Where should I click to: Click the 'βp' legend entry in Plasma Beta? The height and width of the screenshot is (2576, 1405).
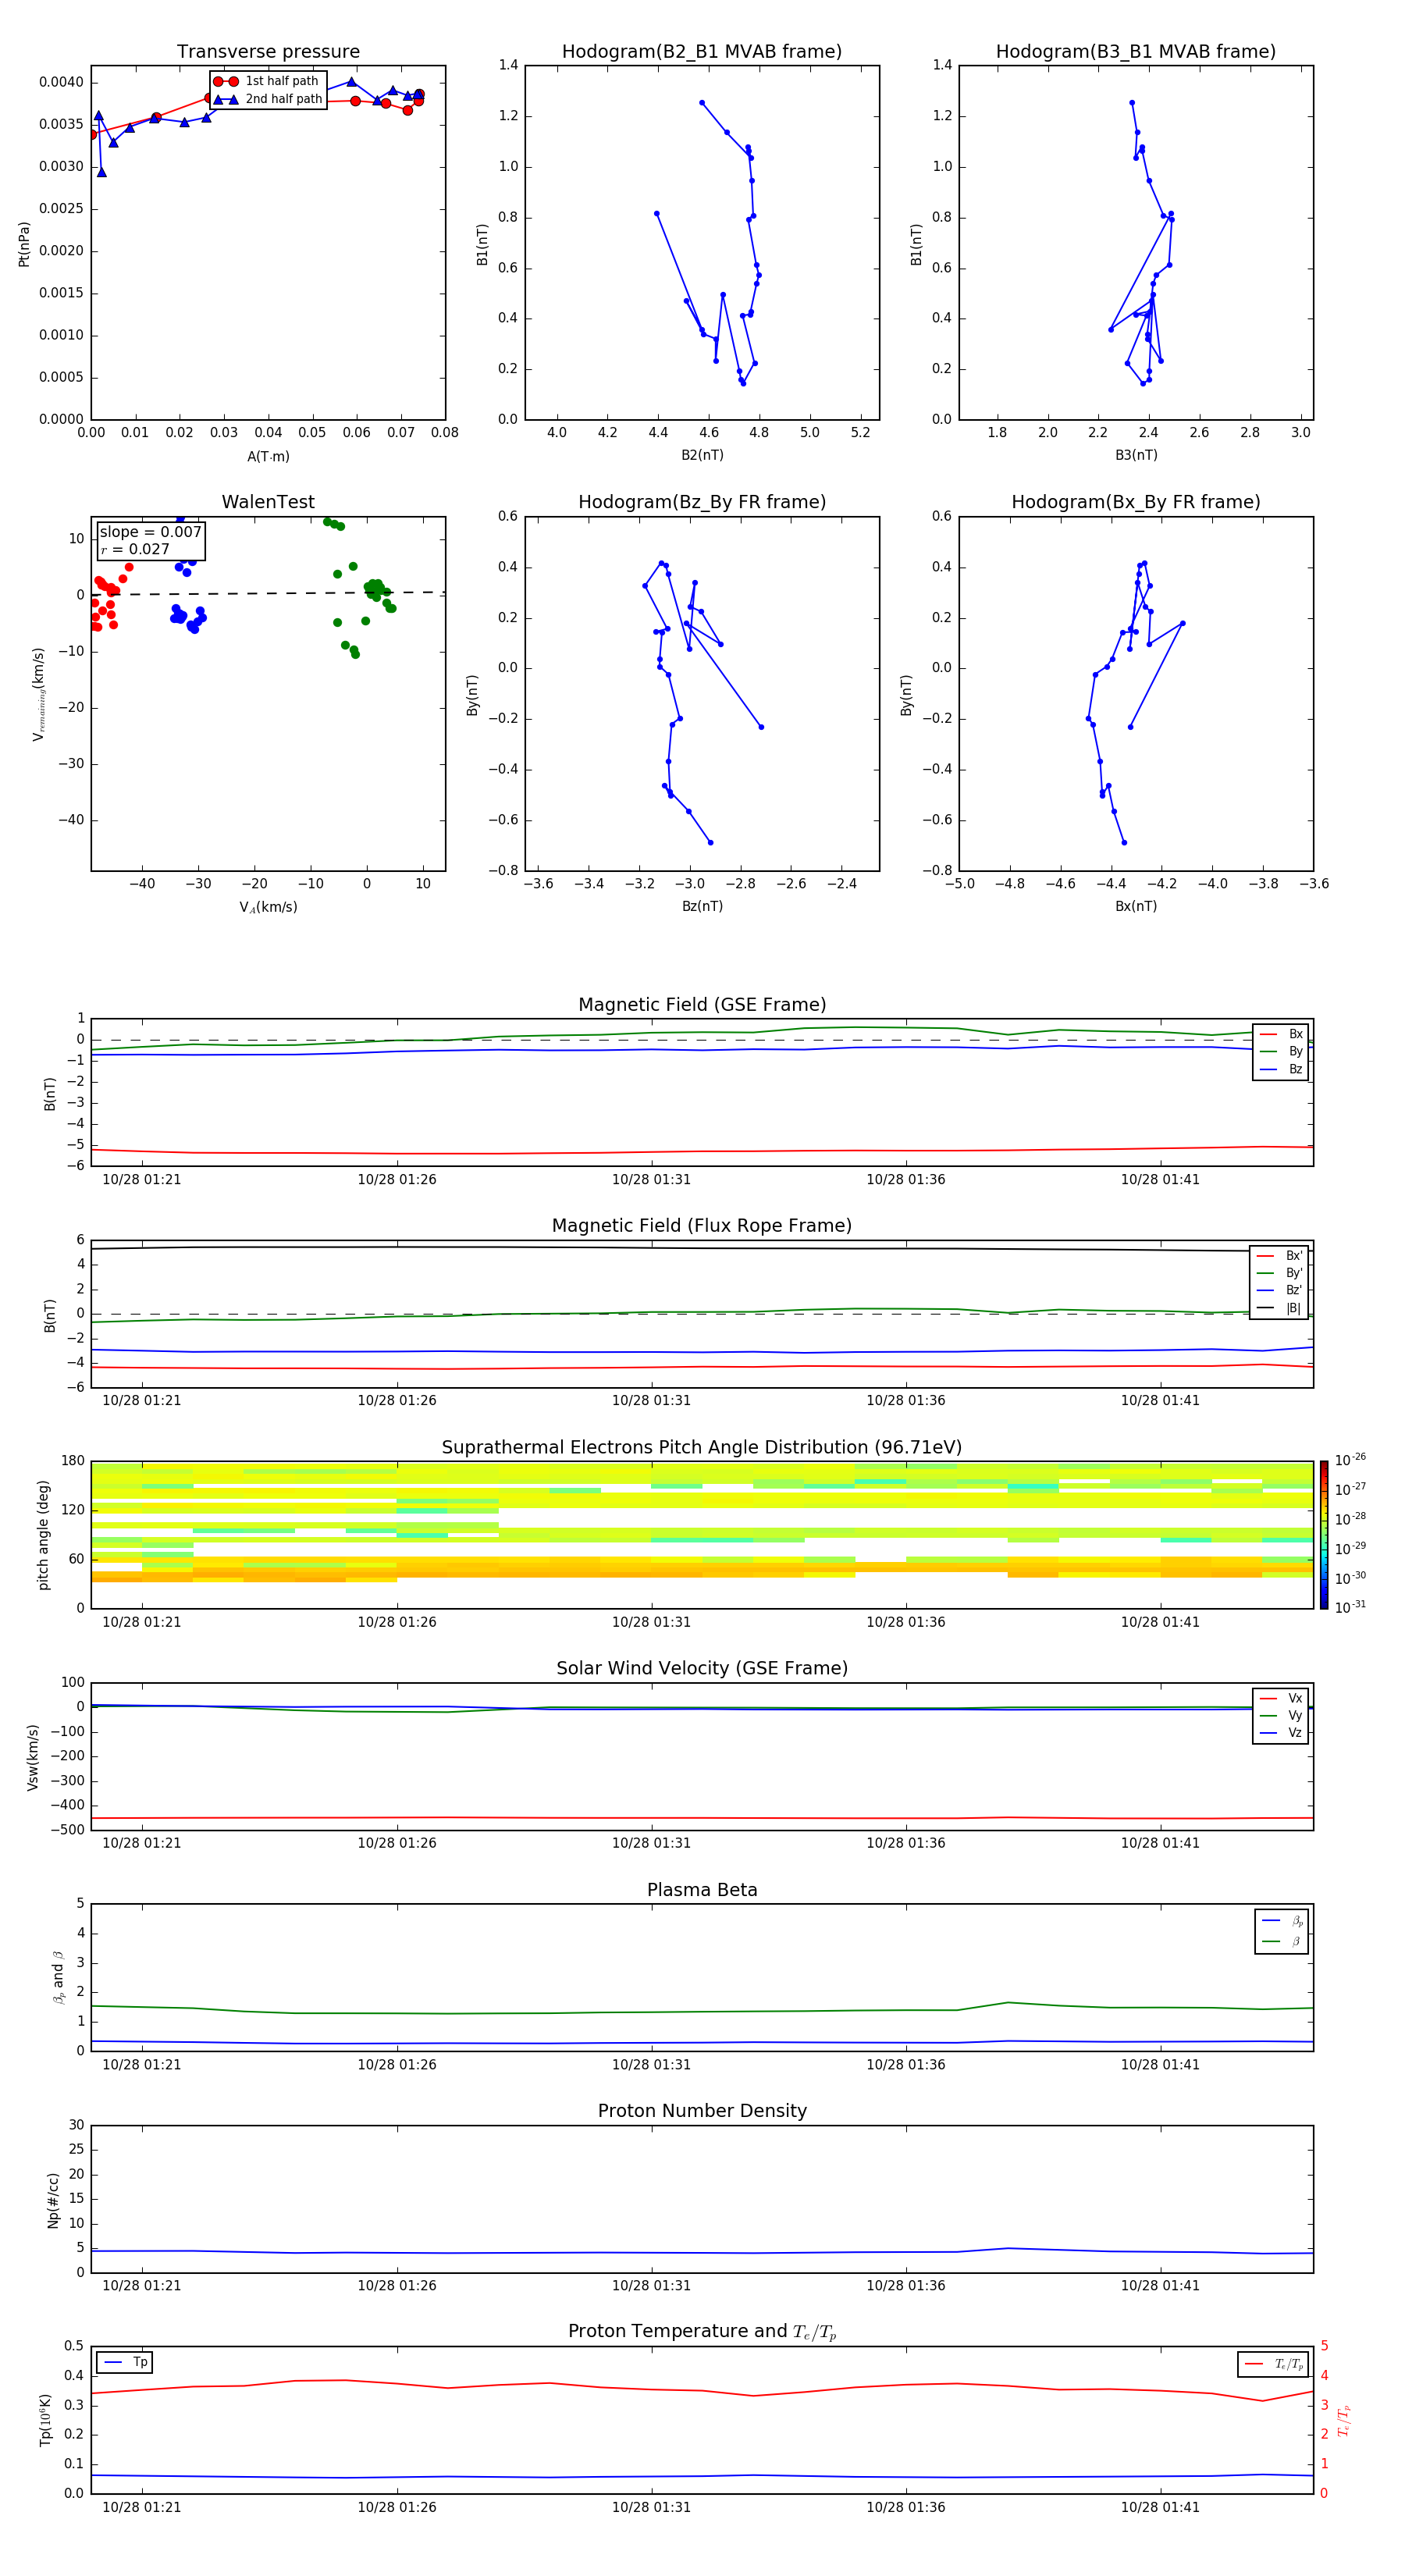point(1282,1921)
